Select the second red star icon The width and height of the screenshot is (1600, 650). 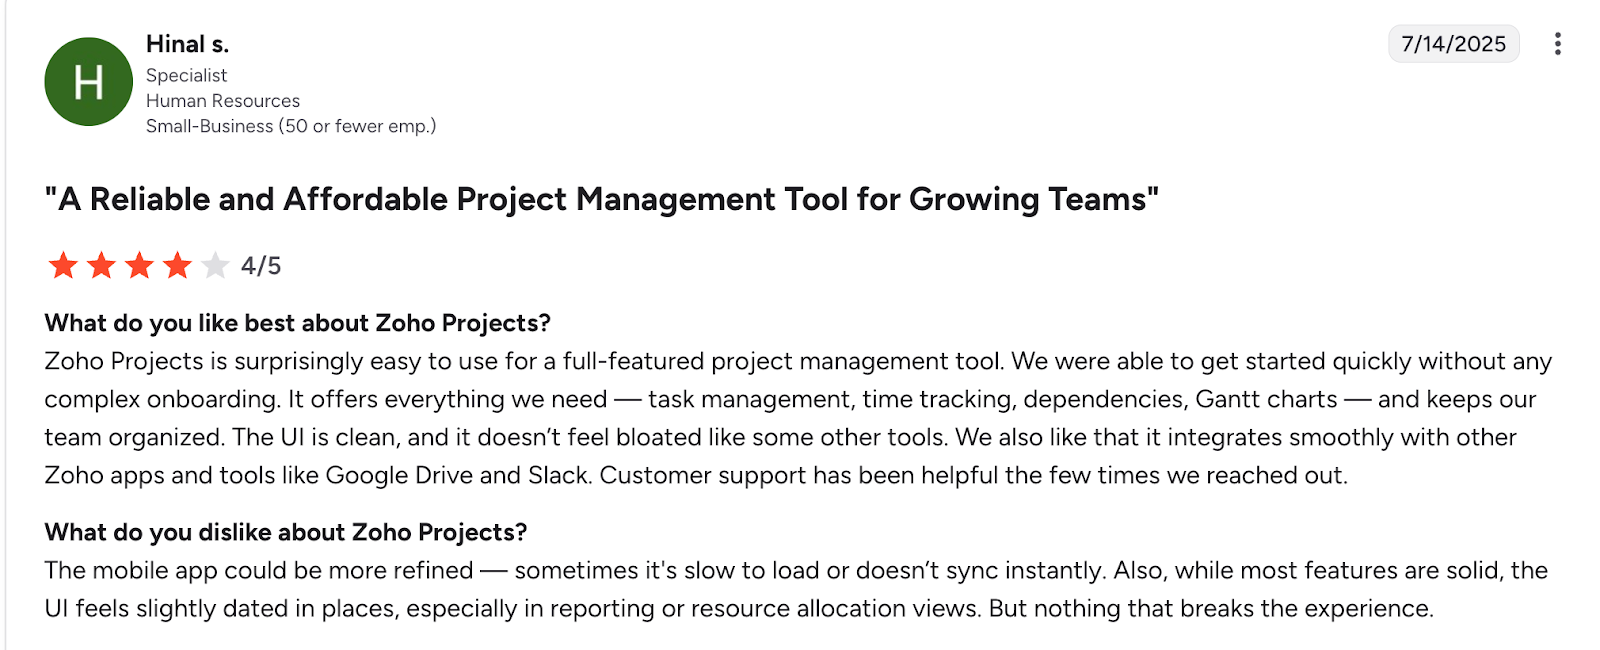(103, 266)
